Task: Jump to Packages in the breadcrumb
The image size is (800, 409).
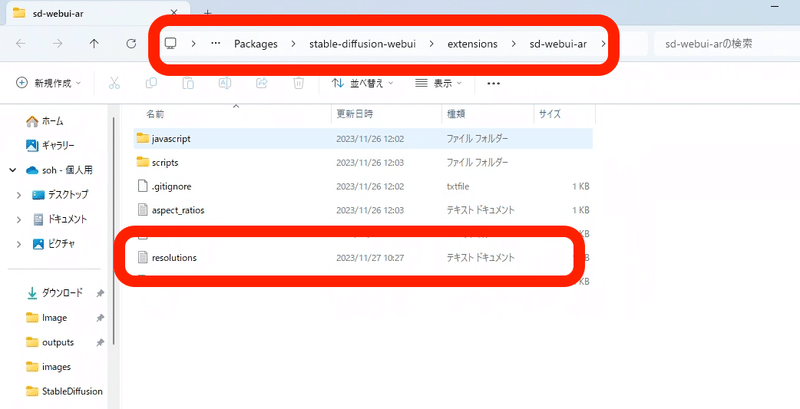Action: point(256,44)
